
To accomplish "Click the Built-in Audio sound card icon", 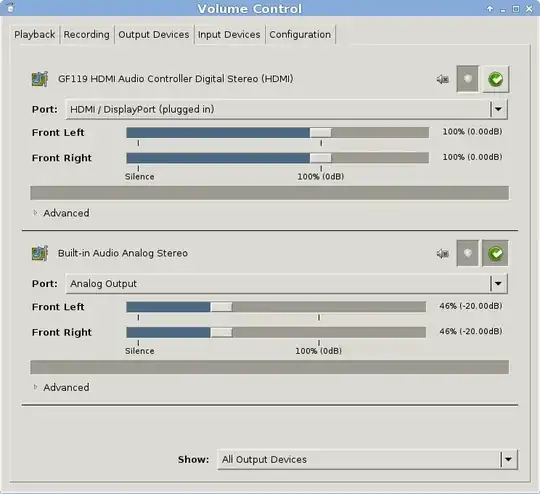I will coord(40,254).
